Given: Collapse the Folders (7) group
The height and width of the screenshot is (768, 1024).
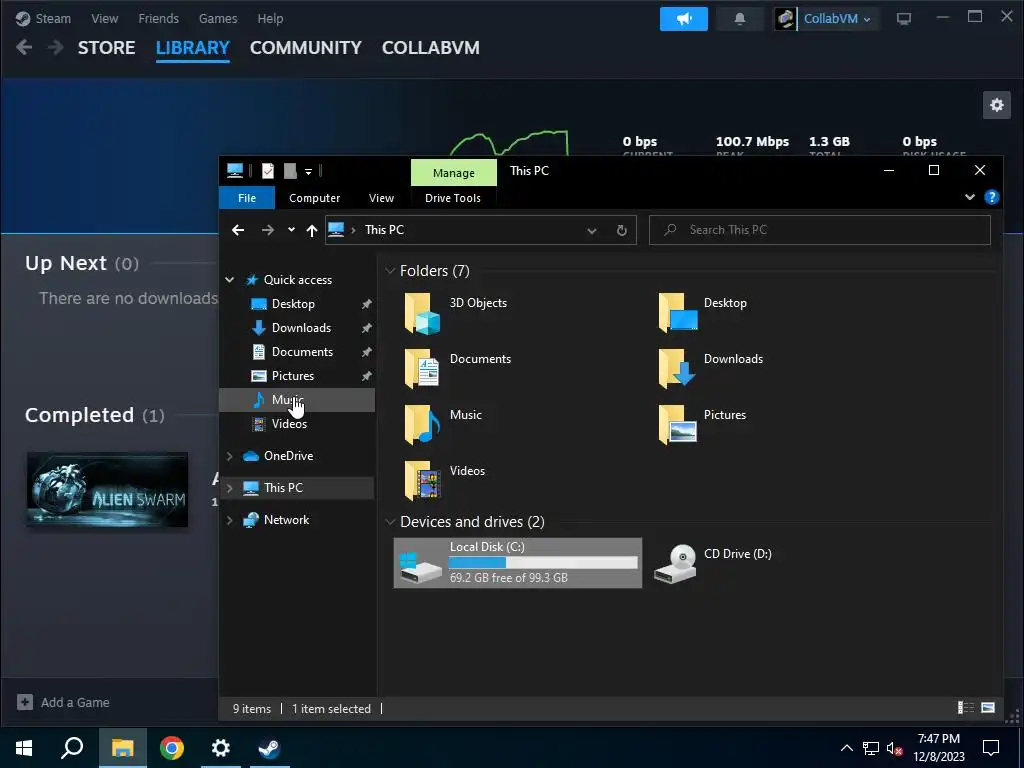Looking at the screenshot, I should (390, 271).
